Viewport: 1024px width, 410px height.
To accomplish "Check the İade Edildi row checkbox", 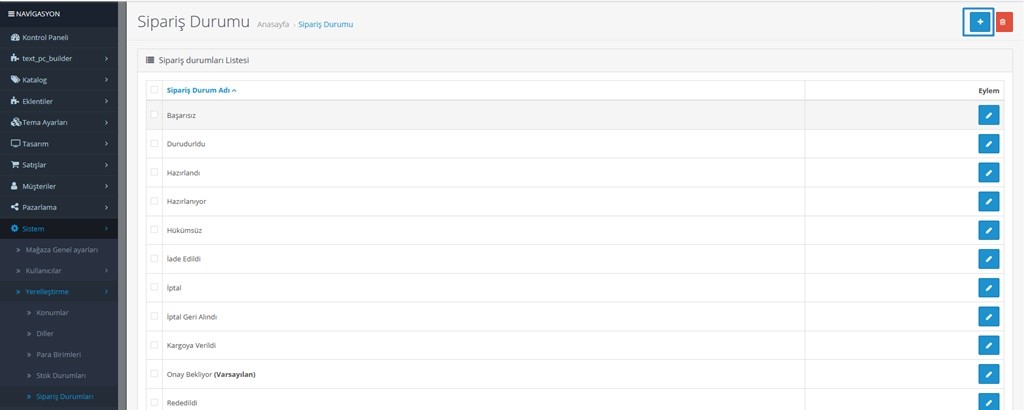I will pyautogui.click(x=154, y=259).
